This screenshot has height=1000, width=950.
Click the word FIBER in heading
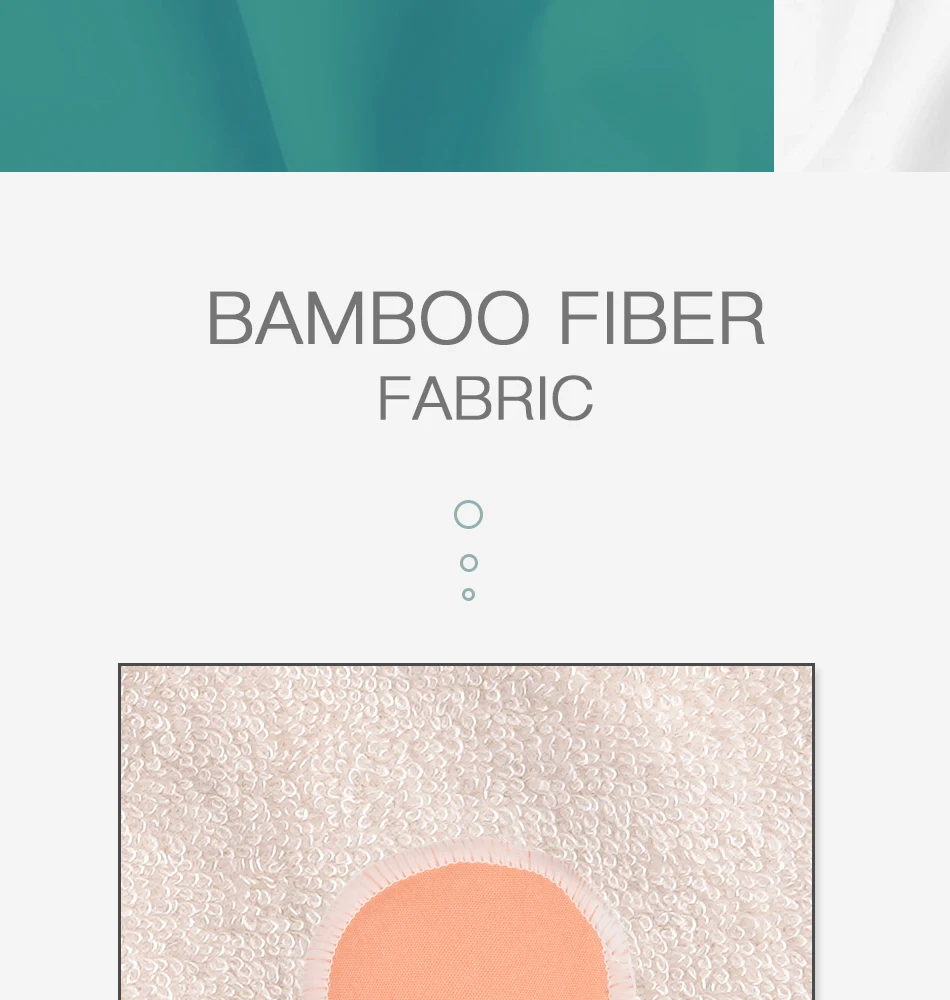click(661, 318)
